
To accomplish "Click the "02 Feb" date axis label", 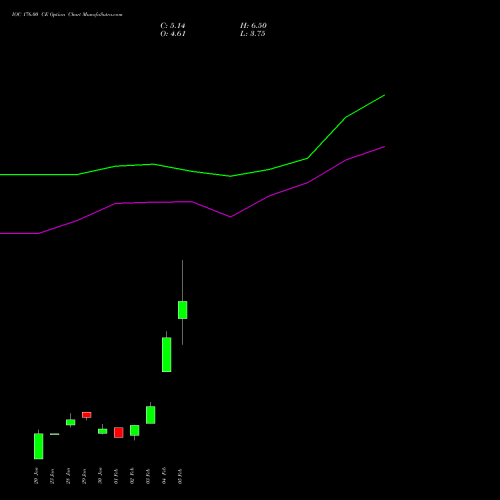I will pyautogui.click(x=132, y=476).
